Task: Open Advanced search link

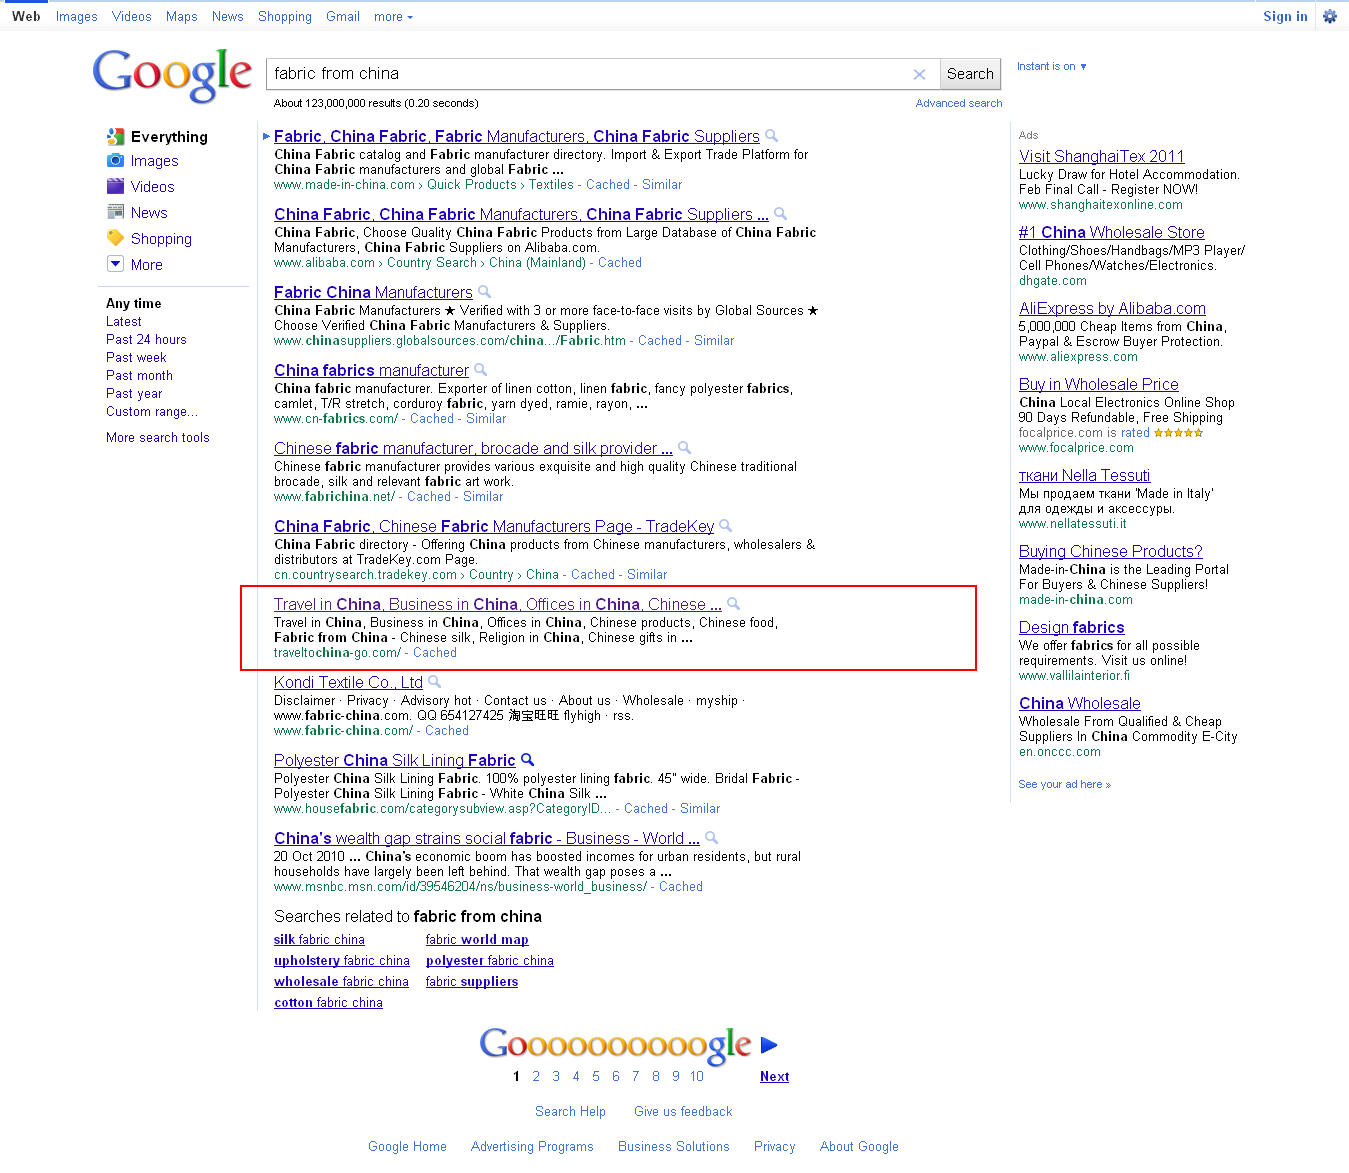Action: click(x=959, y=103)
